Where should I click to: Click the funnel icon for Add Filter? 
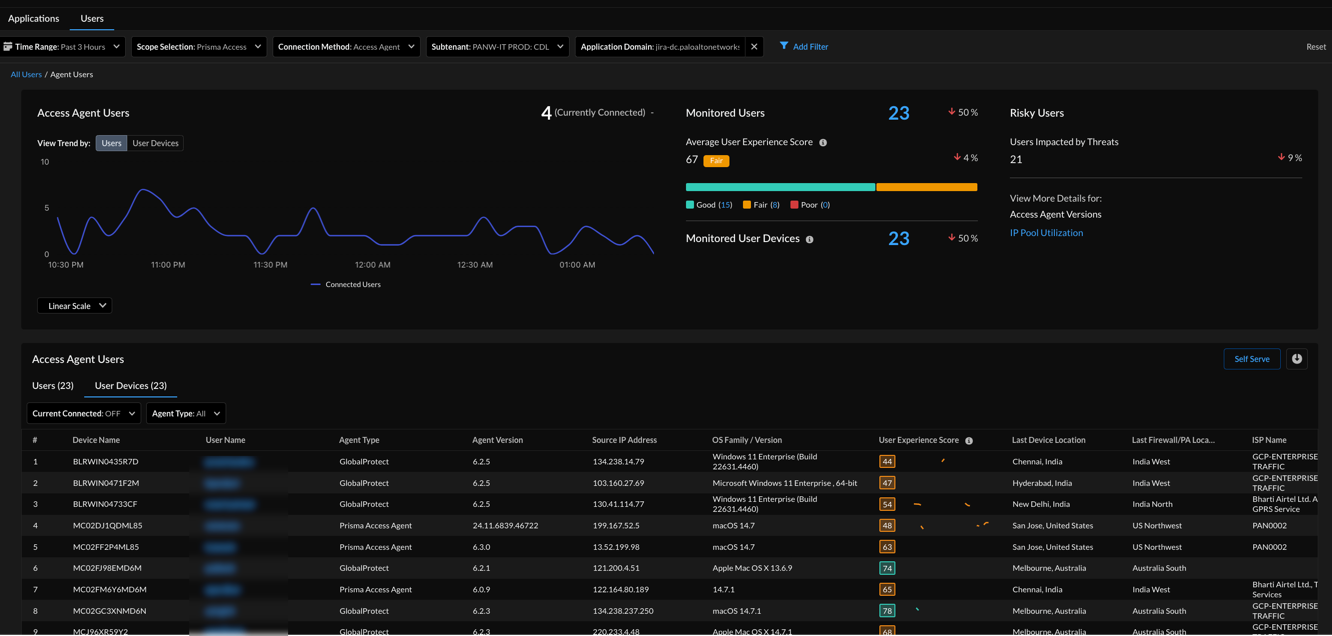click(x=784, y=46)
